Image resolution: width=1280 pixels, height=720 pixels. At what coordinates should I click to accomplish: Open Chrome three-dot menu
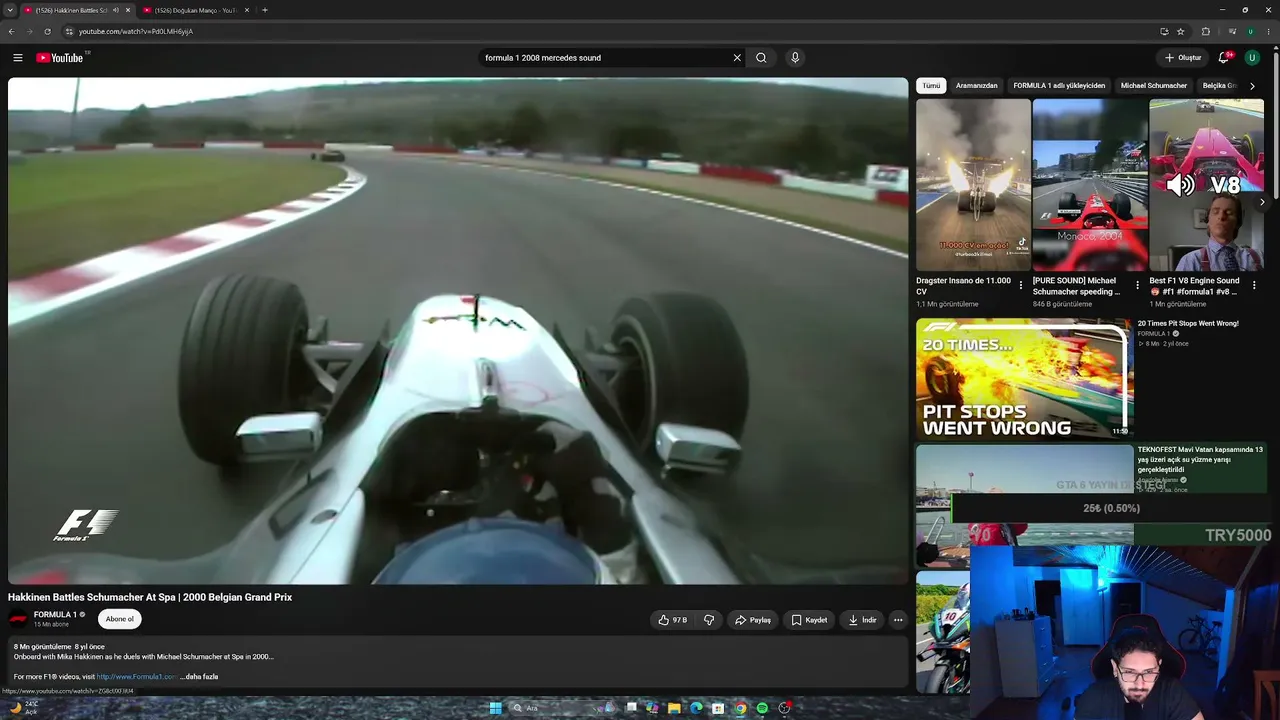click(1269, 31)
